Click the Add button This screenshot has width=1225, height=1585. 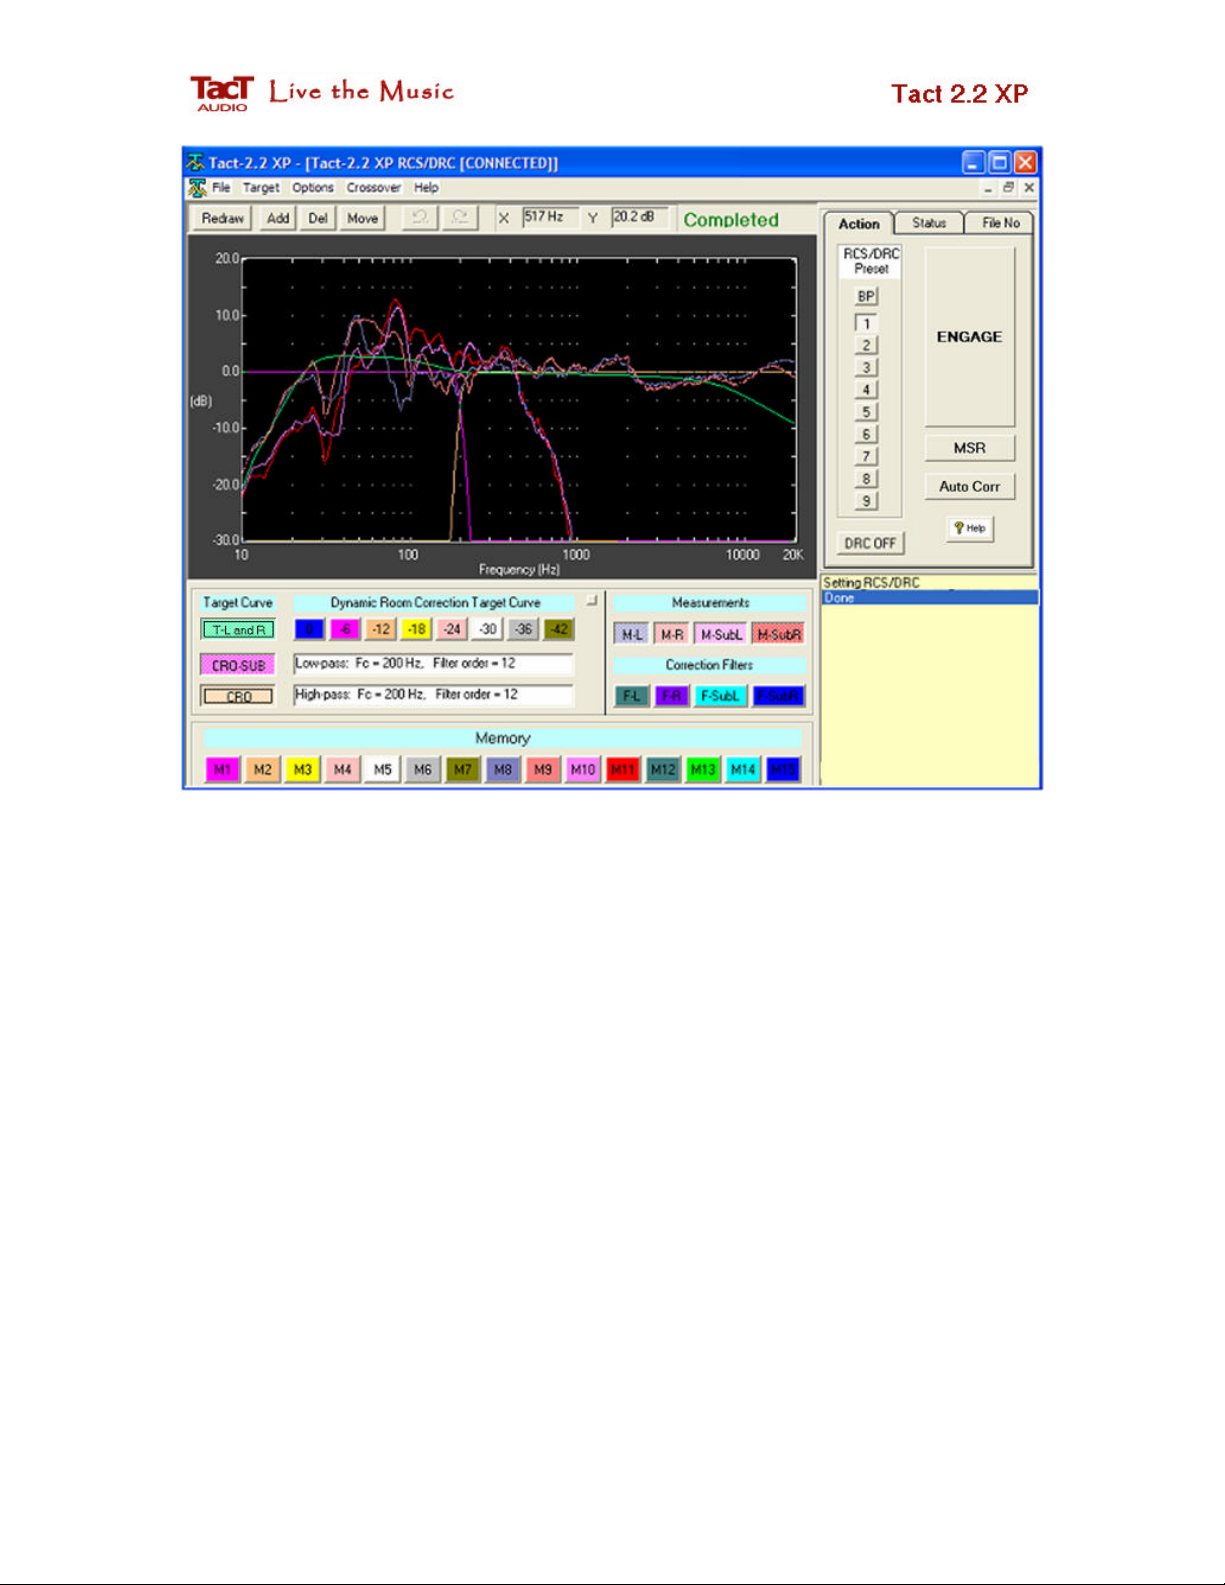(278, 218)
